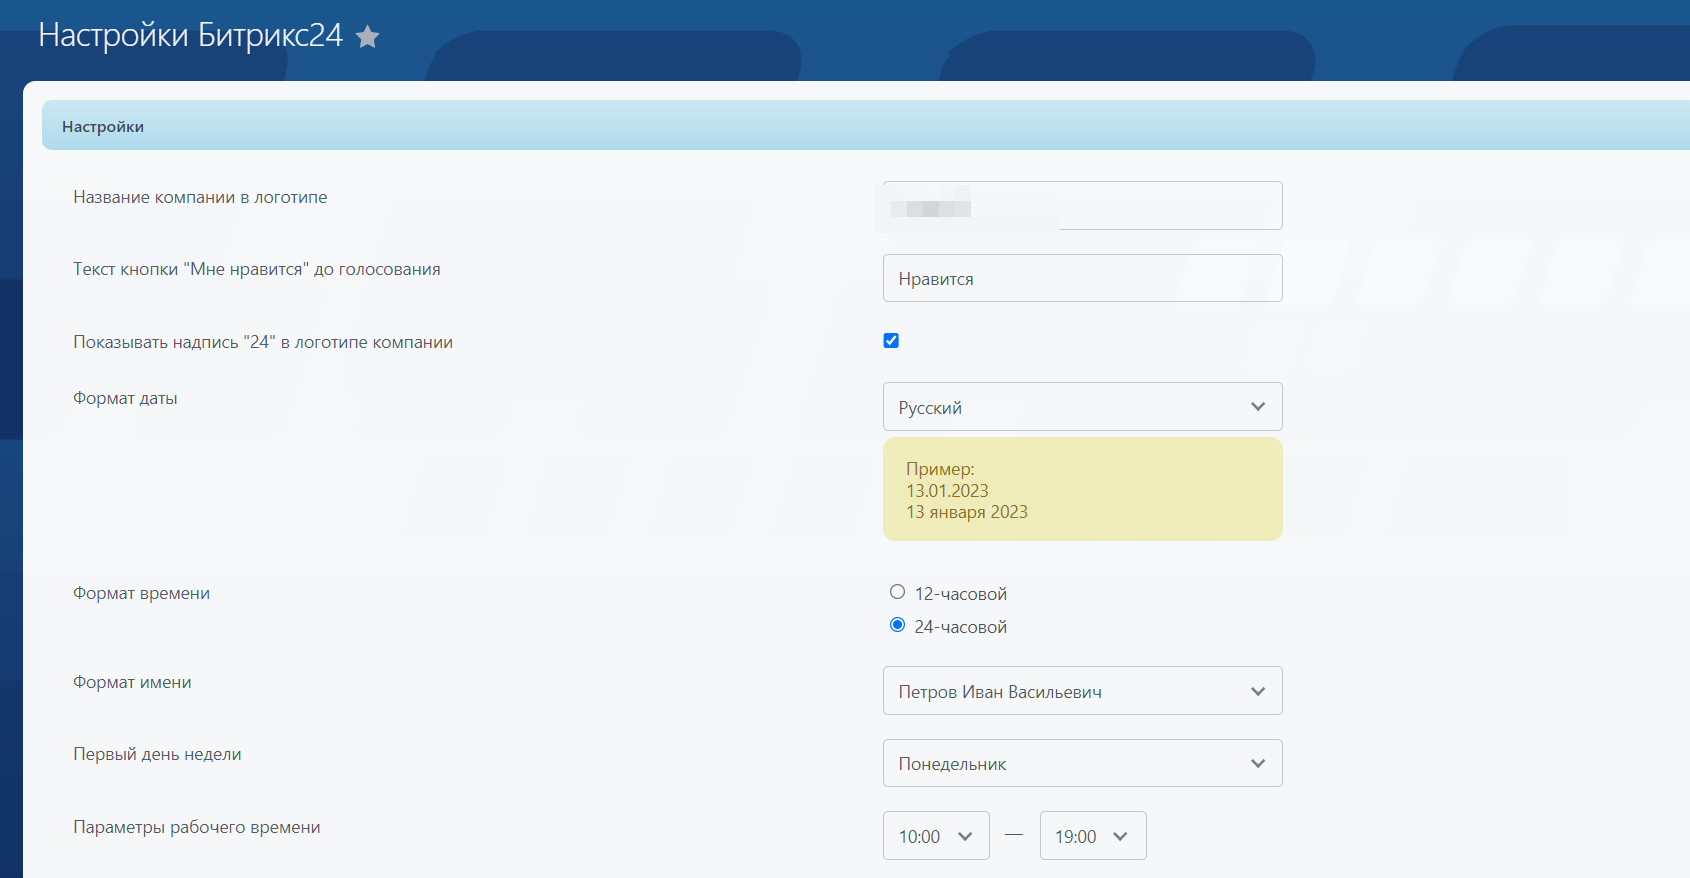Open the work start time dropdown 10:00

click(x=936, y=836)
